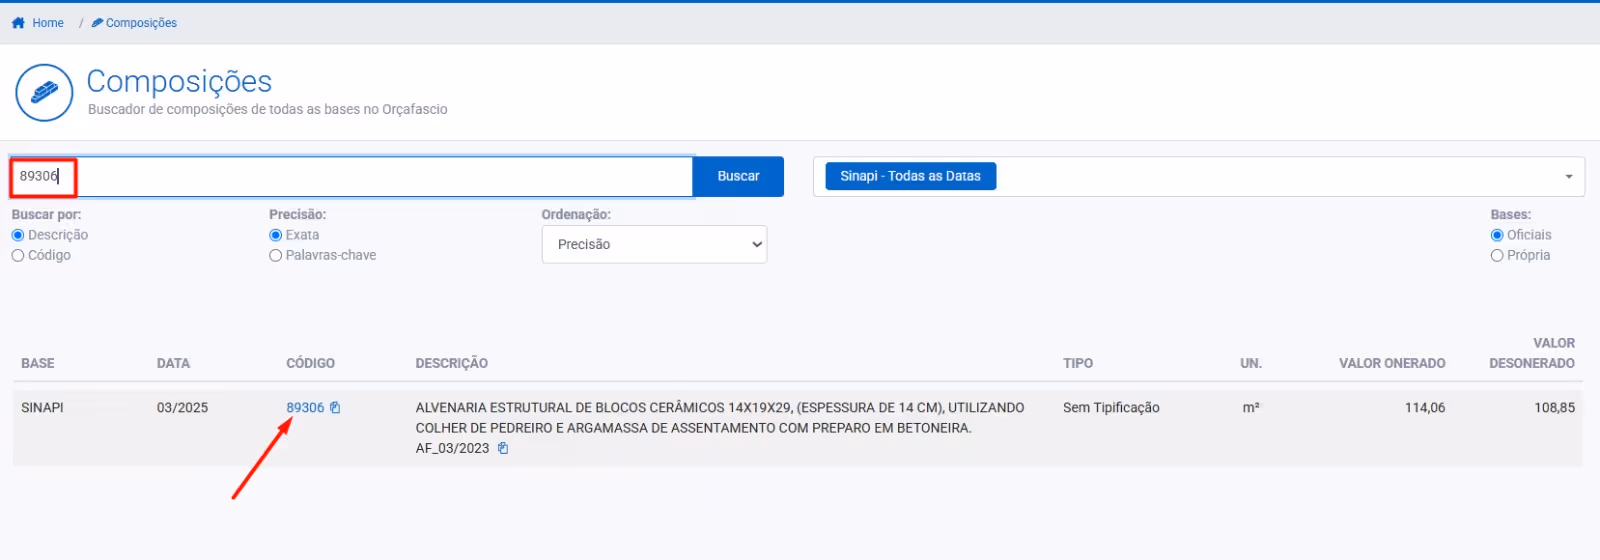This screenshot has height=560, width=1600.
Task: Click the 114,06 onerado value
Action: coord(1425,408)
